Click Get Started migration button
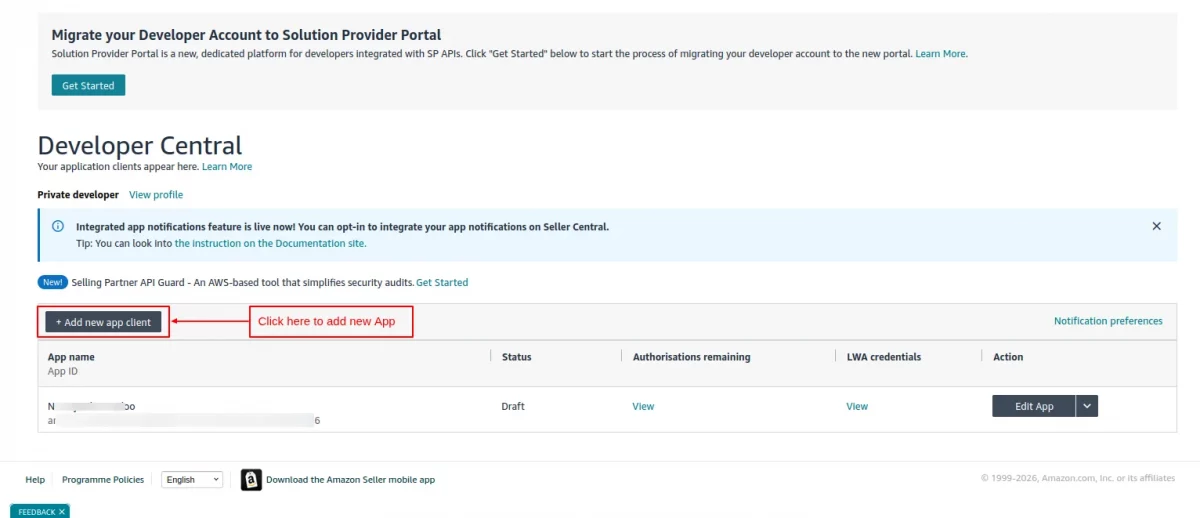 pyautogui.click(x=88, y=86)
